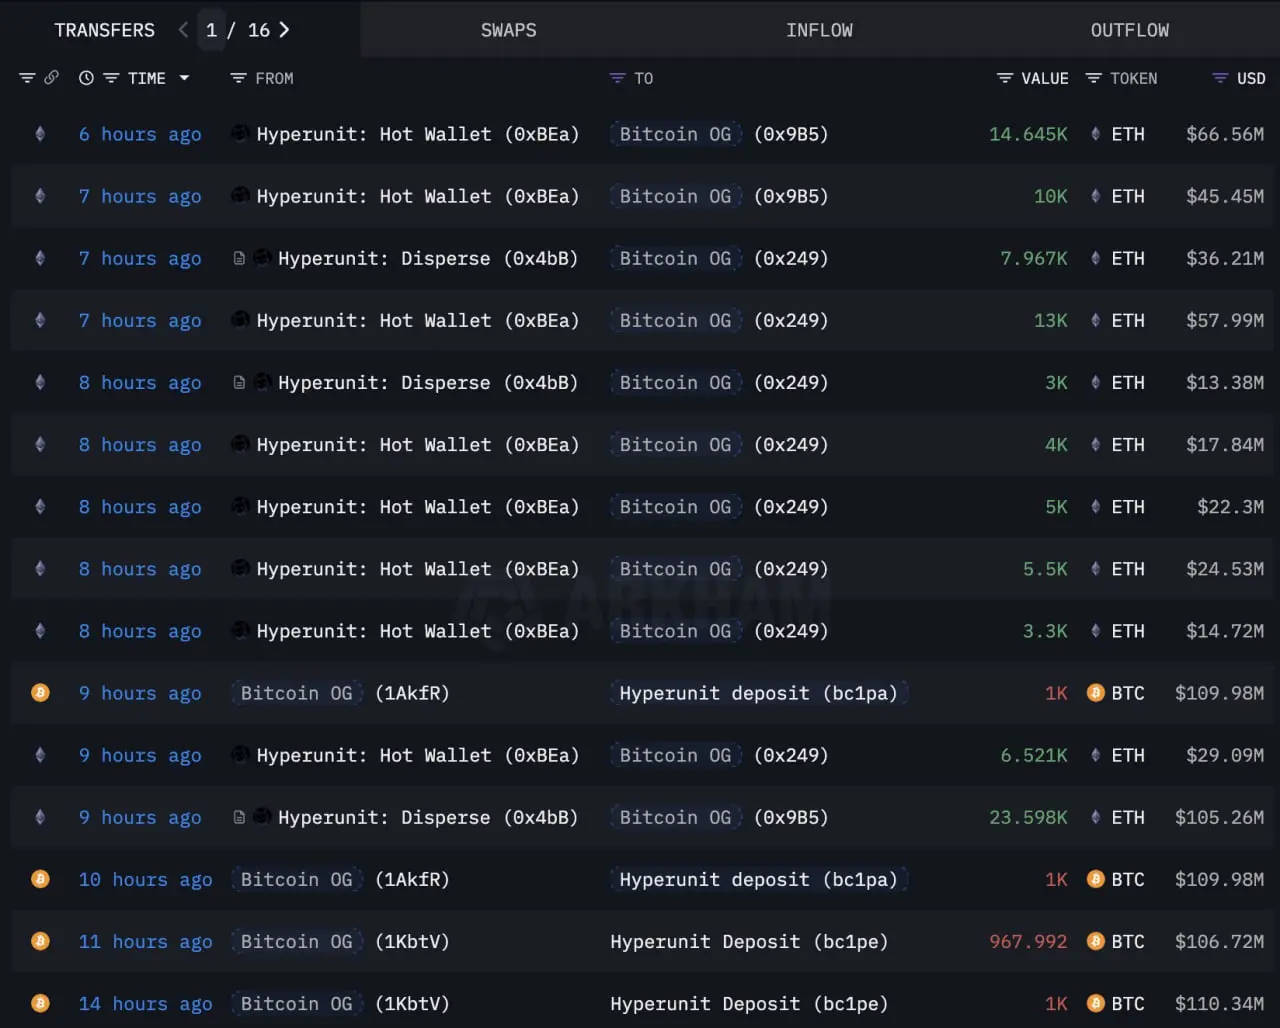Click the 7.967K value cell
The height and width of the screenshot is (1028, 1280).
click(1034, 258)
